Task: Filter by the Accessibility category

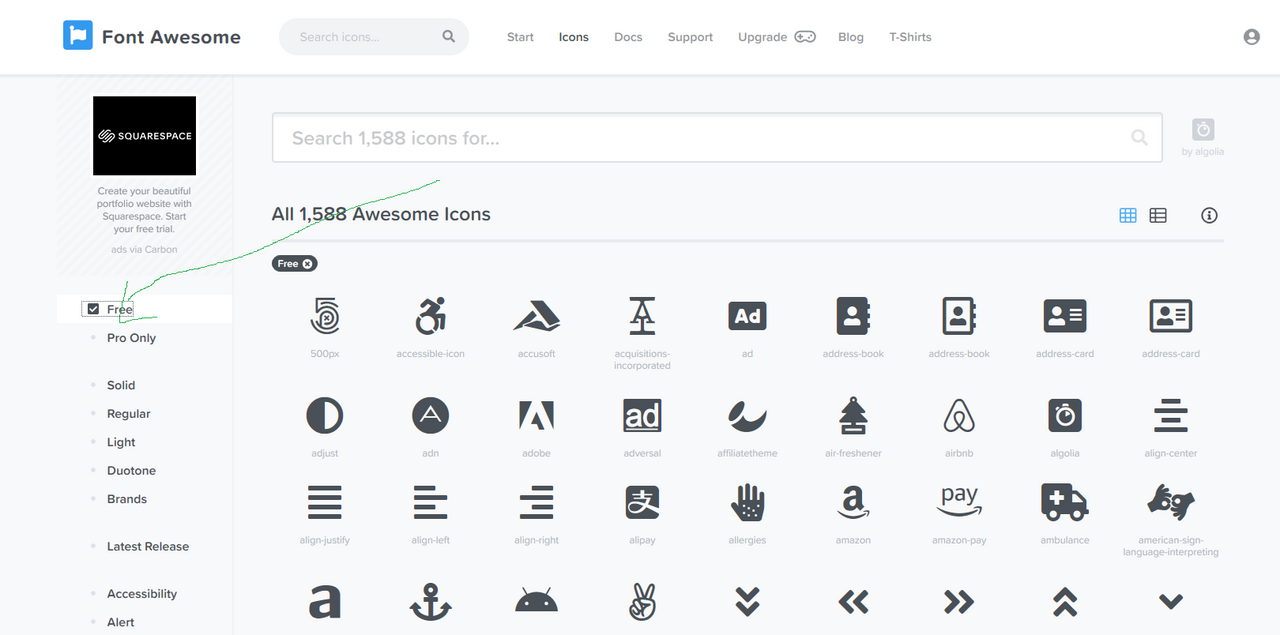Action: (142, 594)
